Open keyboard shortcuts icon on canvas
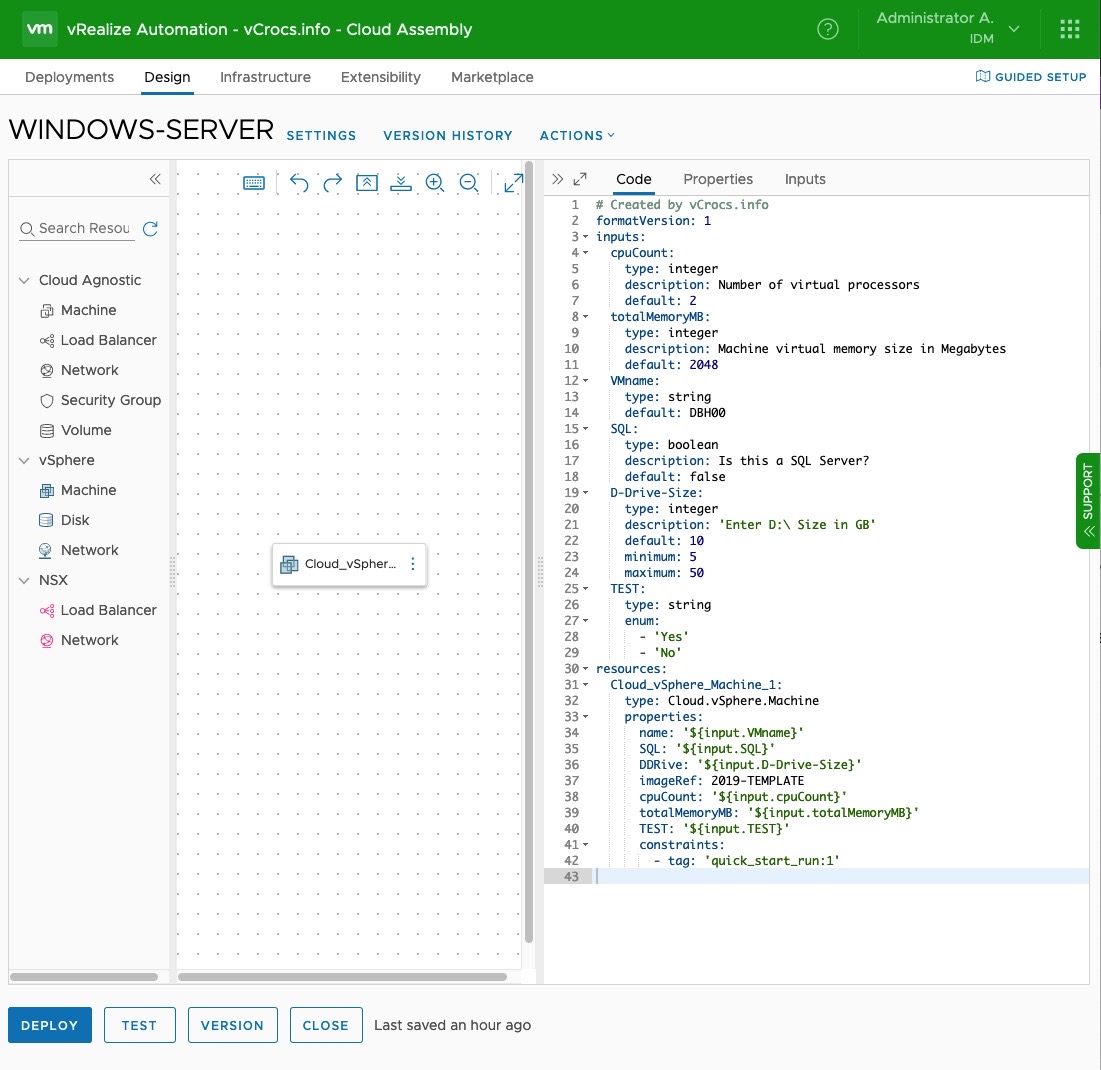 pos(254,183)
